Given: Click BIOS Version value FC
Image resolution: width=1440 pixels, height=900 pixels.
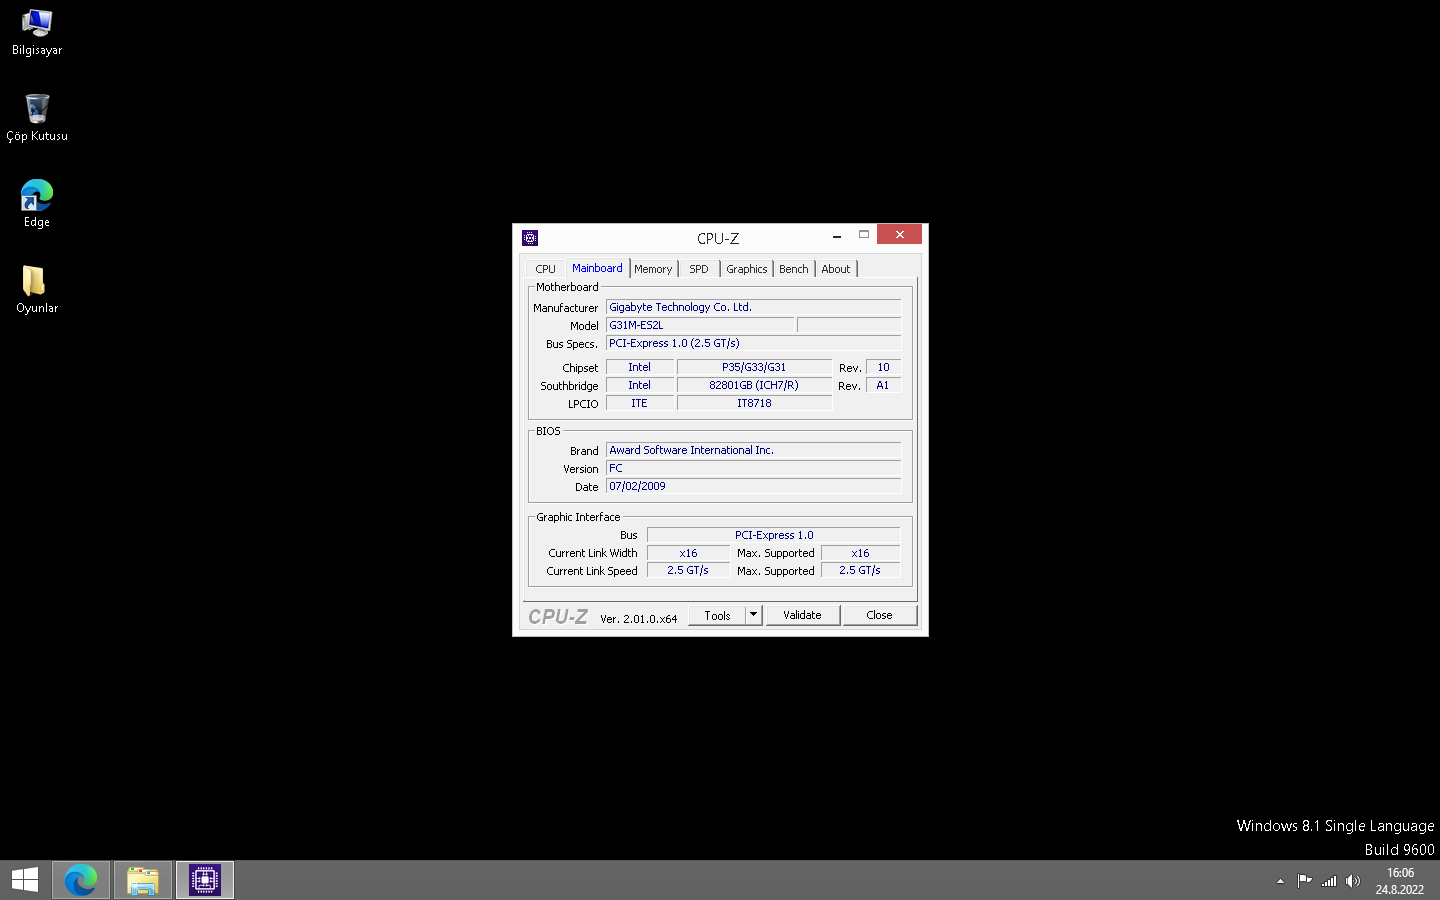Looking at the screenshot, I should pos(753,468).
